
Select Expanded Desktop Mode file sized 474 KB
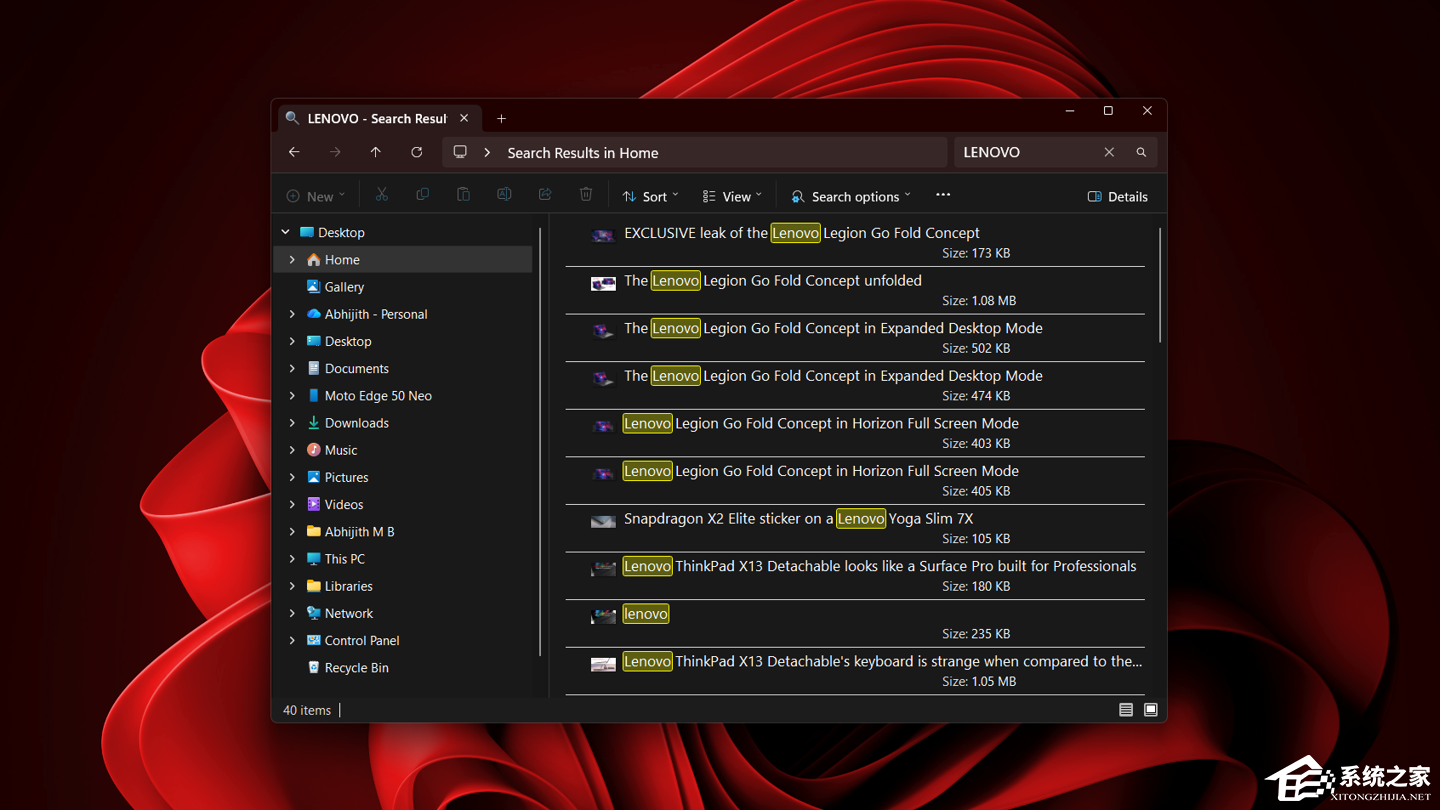tap(855, 386)
